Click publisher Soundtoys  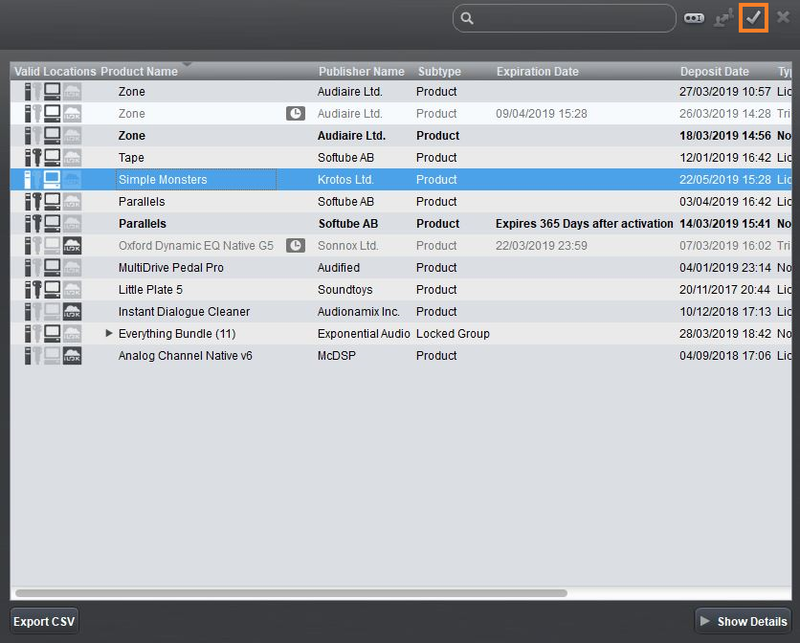pos(345,289)
